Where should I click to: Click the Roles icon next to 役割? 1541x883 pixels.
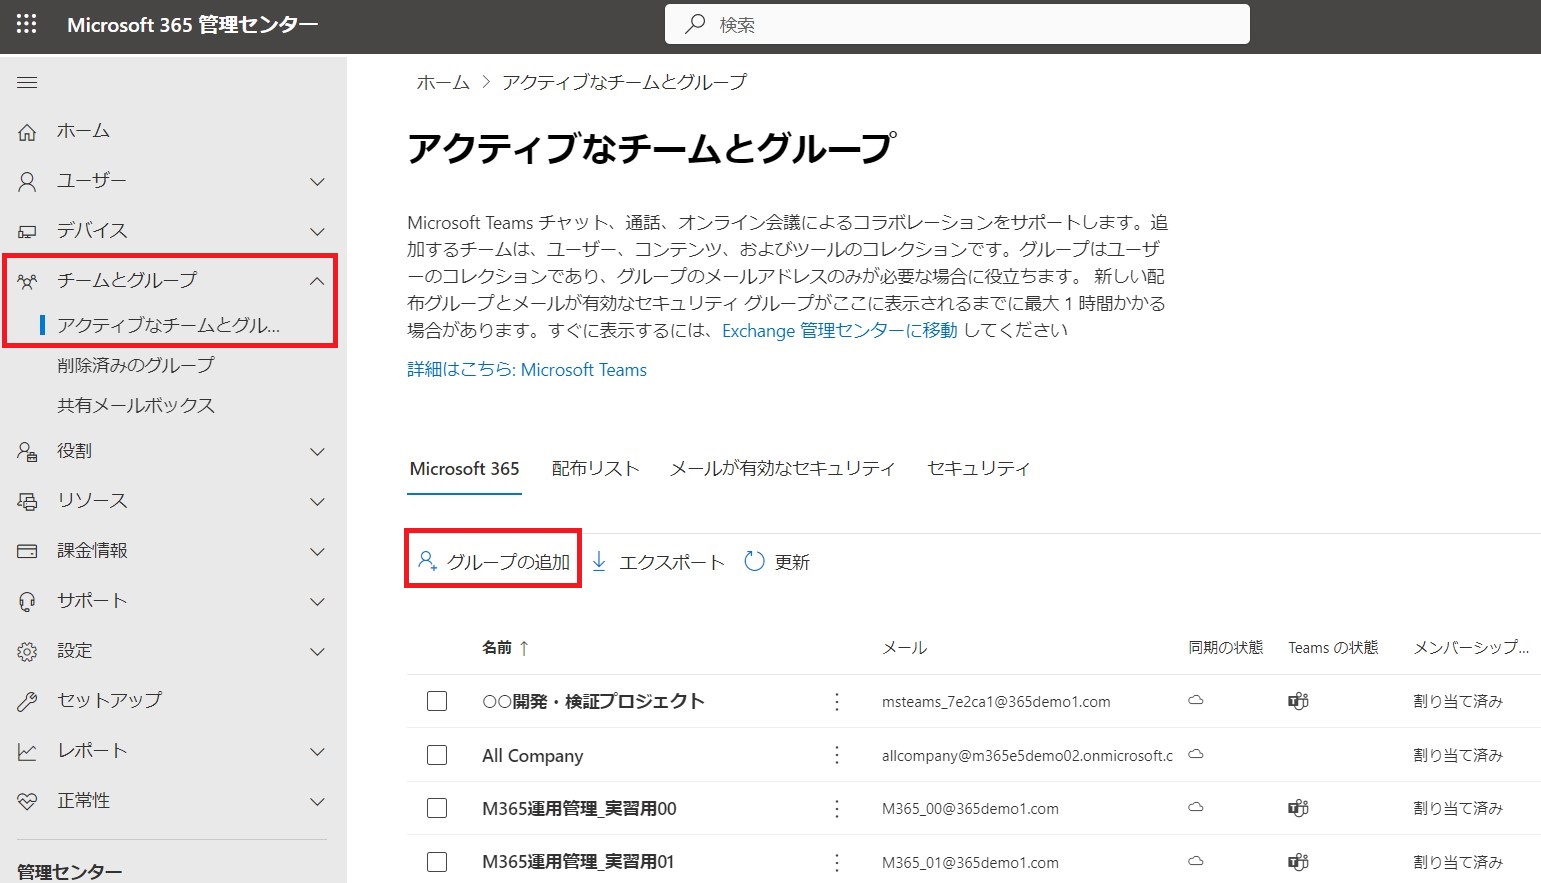click(27, 451)
